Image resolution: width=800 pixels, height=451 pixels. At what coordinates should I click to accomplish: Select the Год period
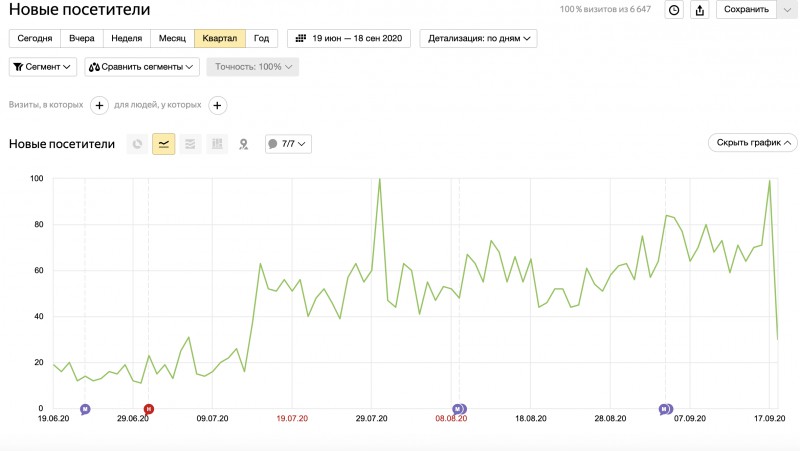(261, 39)
